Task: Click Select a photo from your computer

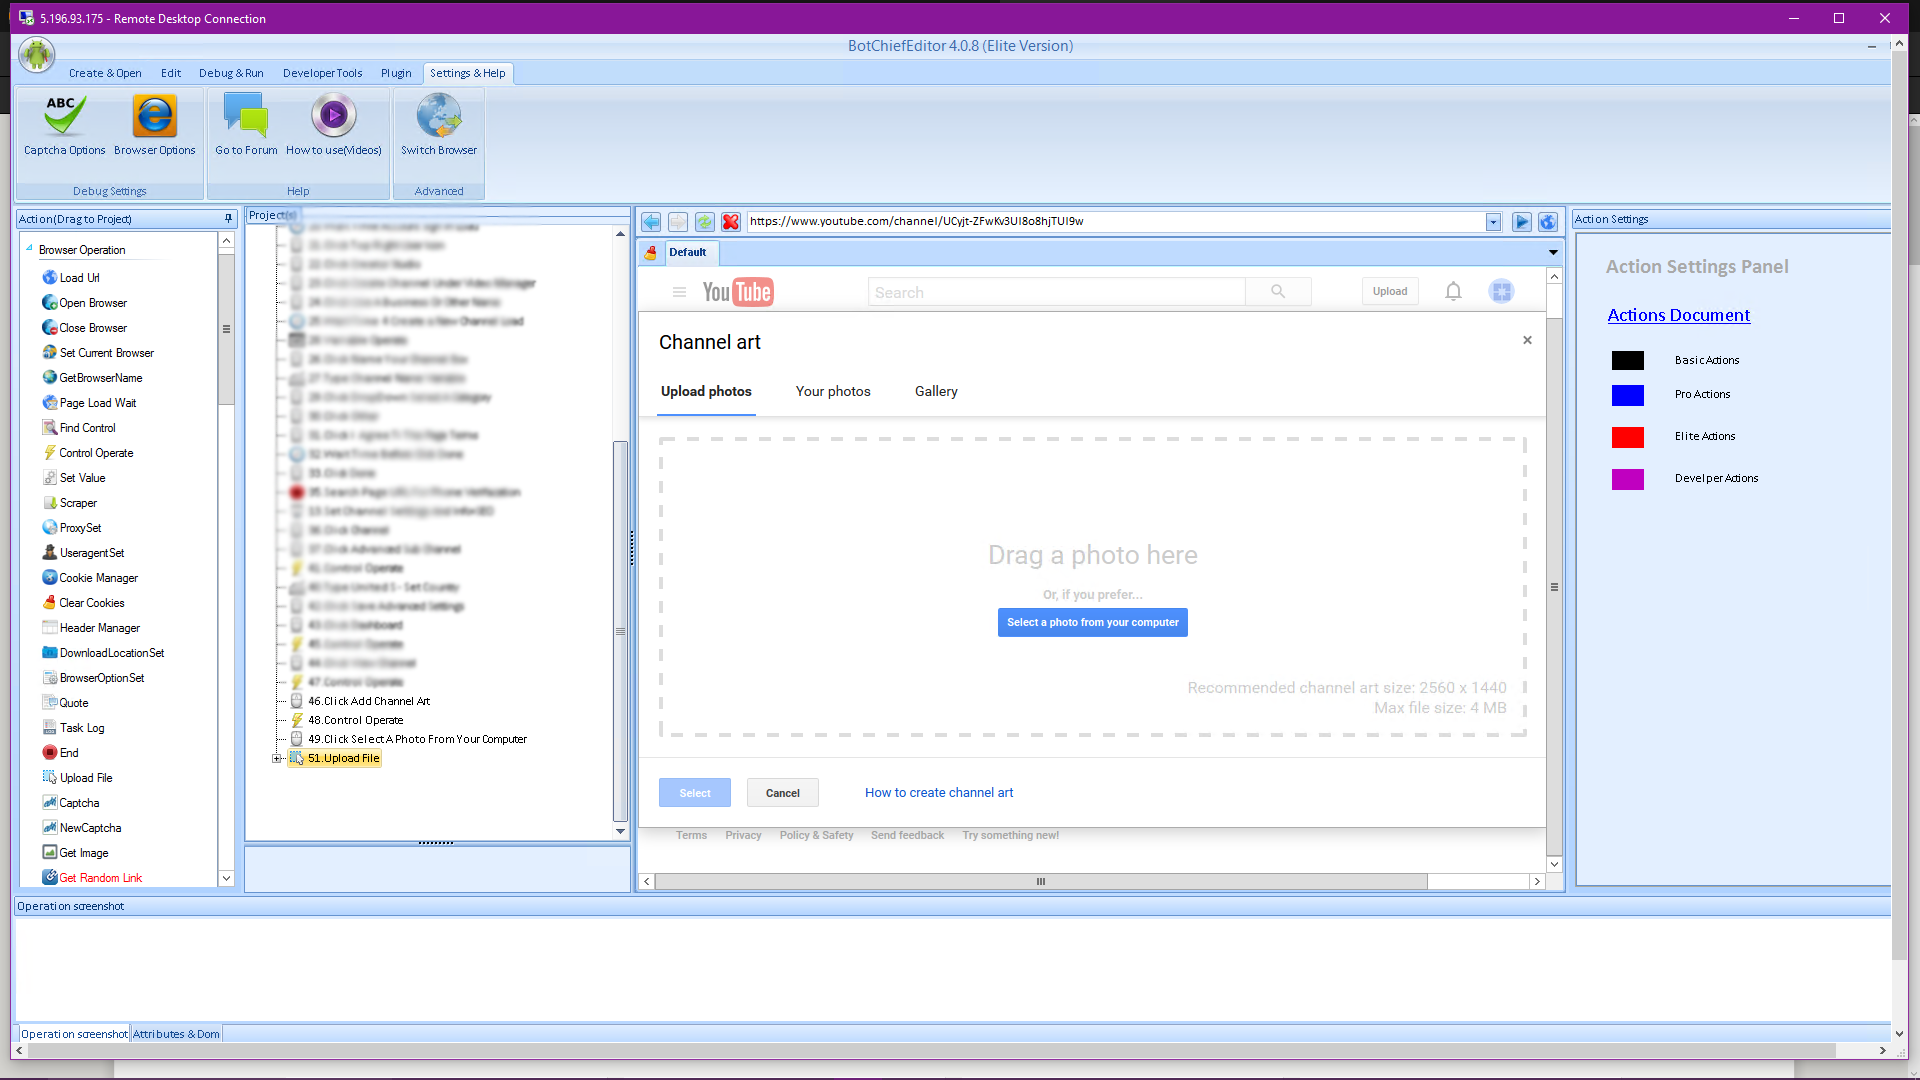Action: pyautogui.click(x=1092, y=622)
